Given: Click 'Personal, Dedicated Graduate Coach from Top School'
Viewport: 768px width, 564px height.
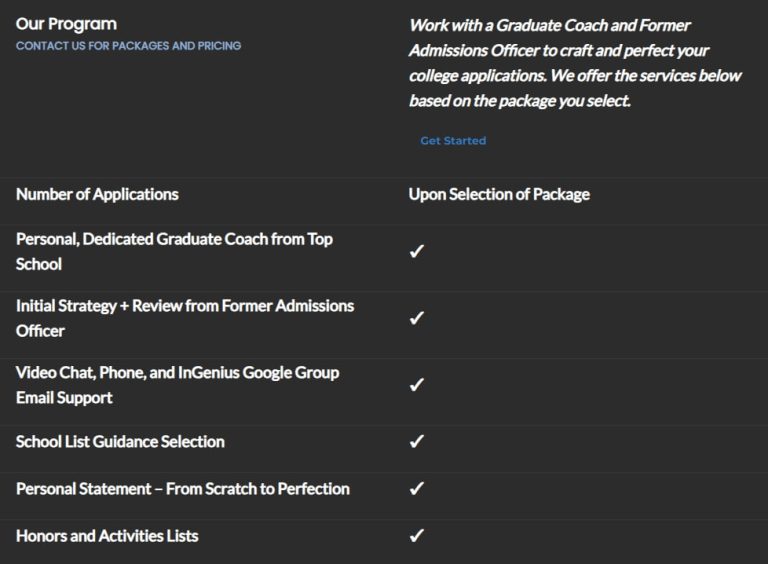Looking at the screenshot, I should (x=174, y=251).
